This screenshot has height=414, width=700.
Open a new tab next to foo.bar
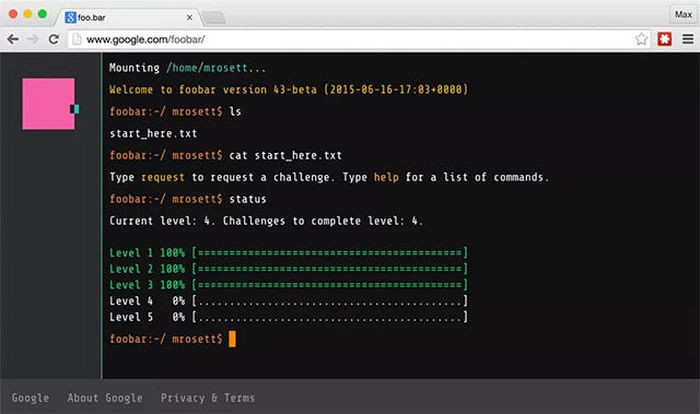[214, 17]
